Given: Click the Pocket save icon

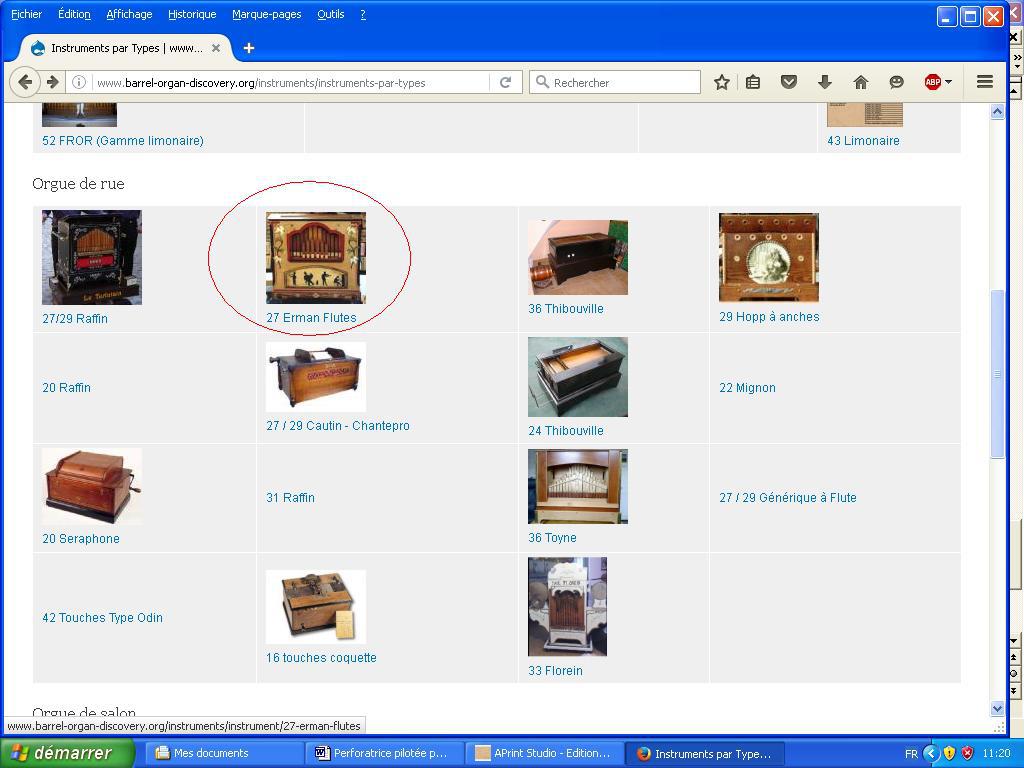Looking at the screenshot, I should tap(788, 83).
